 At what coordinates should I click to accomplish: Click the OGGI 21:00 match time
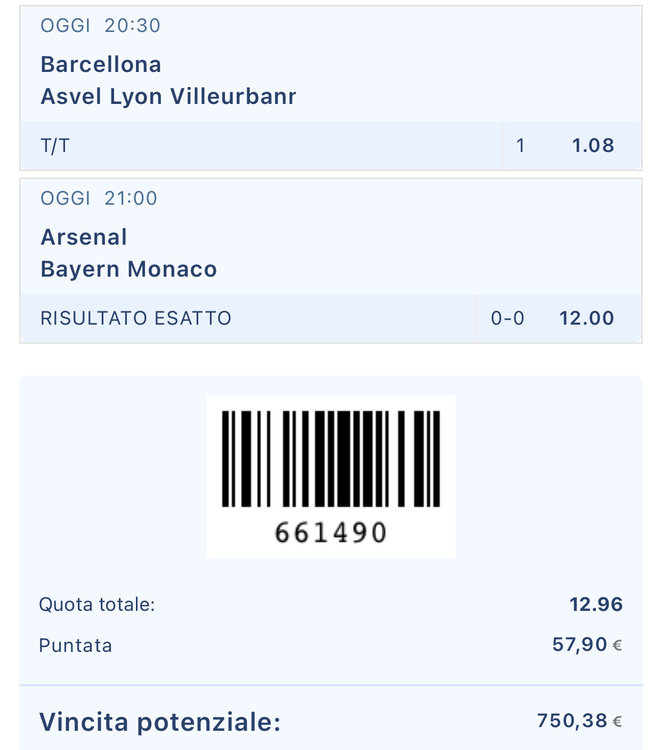click(x=99, y=199)
